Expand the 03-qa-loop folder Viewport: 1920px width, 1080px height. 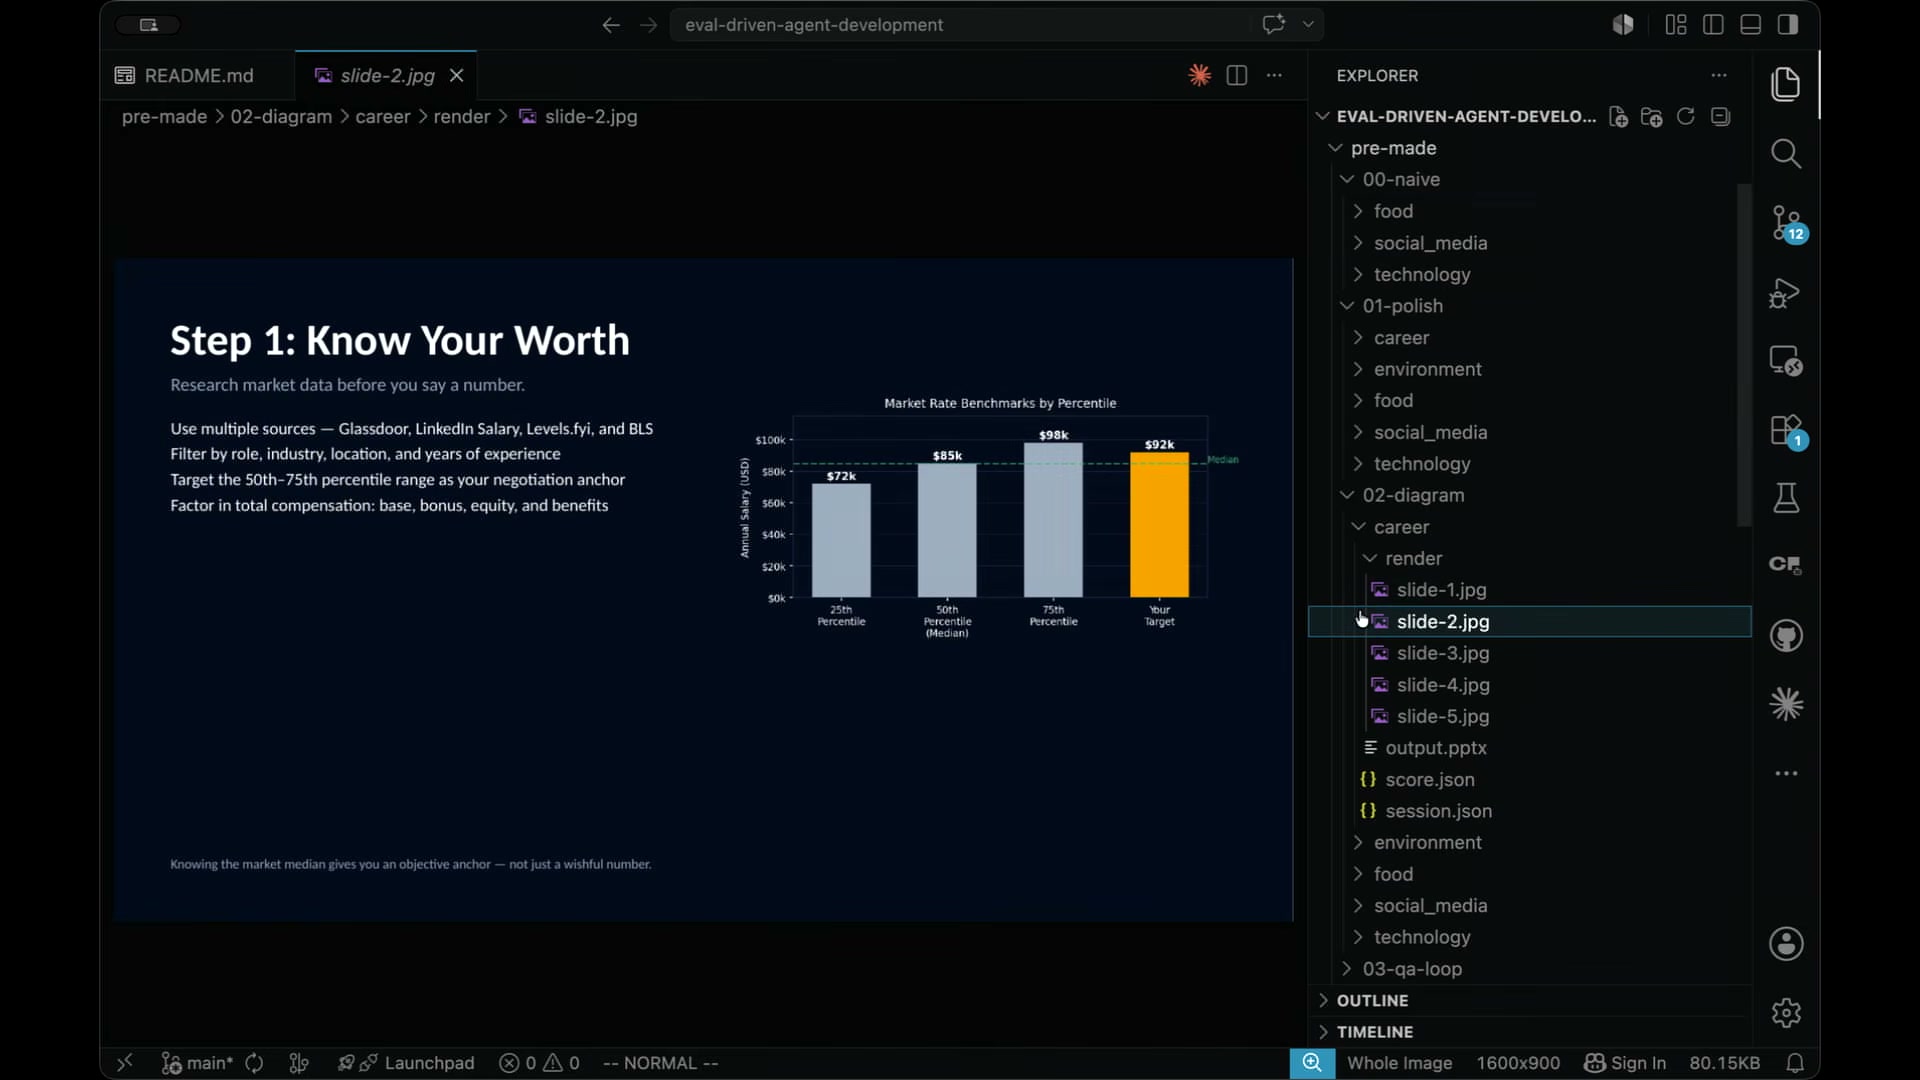click(x=1412, y=969)
